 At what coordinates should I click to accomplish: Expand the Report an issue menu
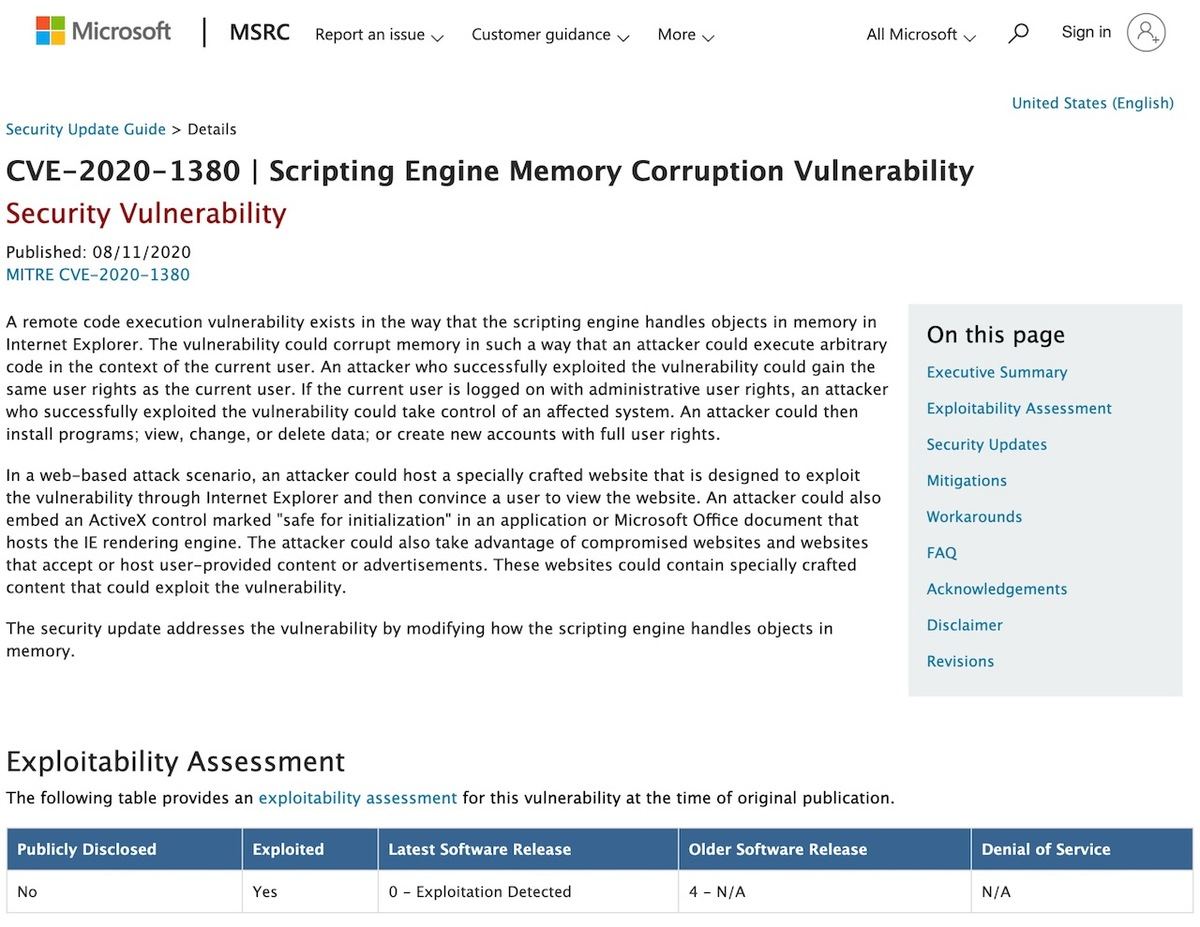(x=379, y=35)
